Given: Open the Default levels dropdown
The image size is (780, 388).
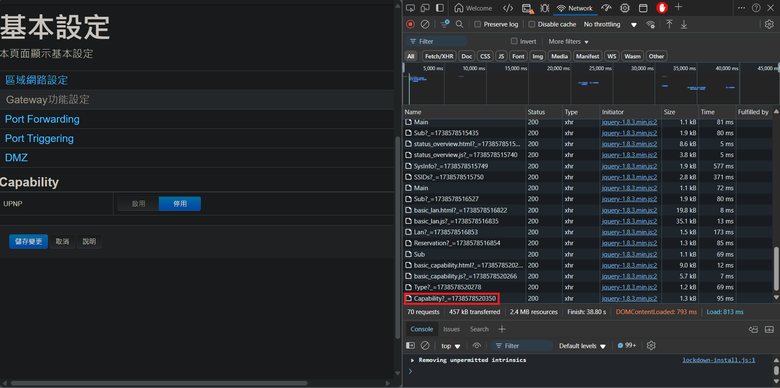Looking at the screenshot, I should tap(583, 346).
